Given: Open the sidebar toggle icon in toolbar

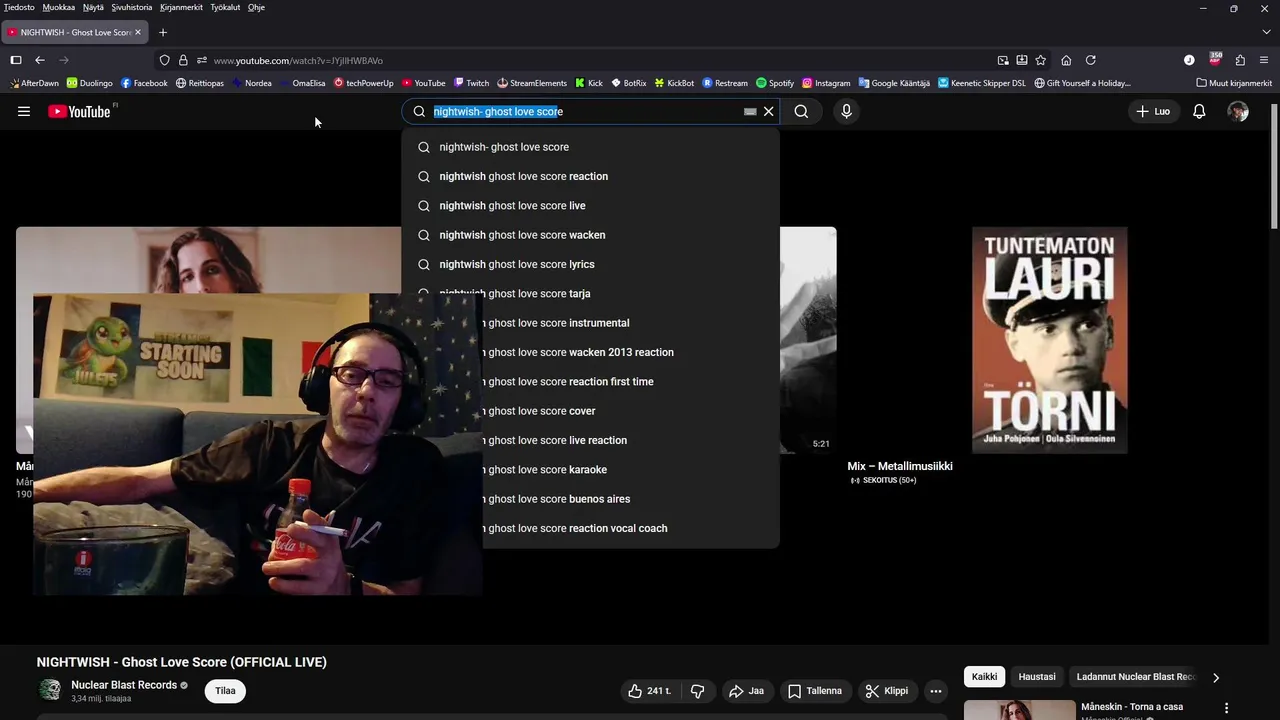Looking at the screenshot, I should pyautogui.click(x=16, y=60).
